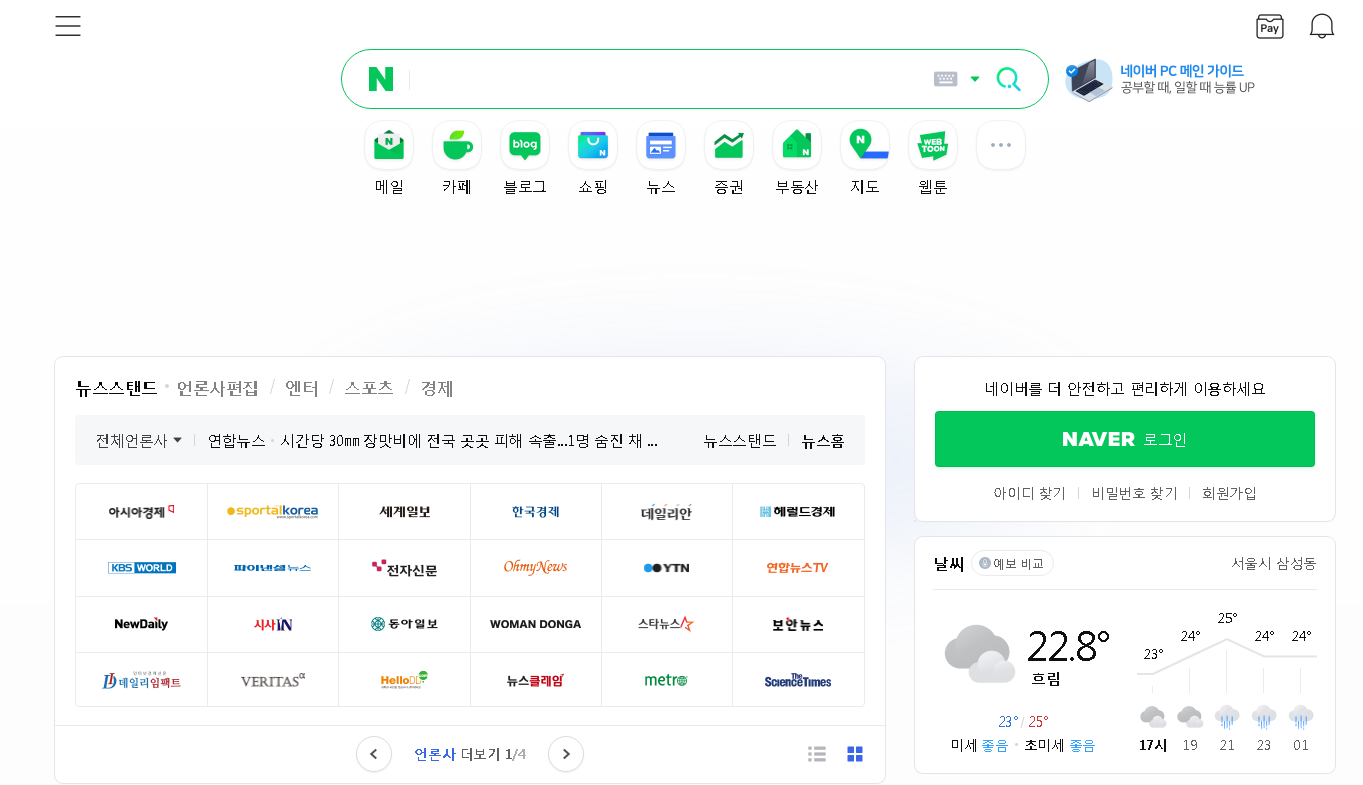Open the virtual keyboard icon
This screenshot has height=785, width=1363.
click(945, 79)
